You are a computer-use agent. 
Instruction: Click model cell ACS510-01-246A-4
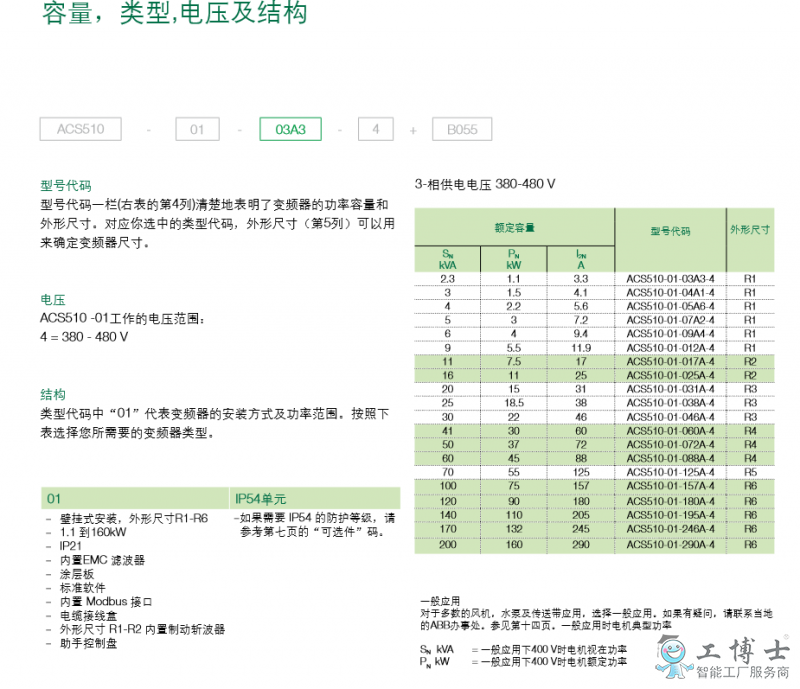point(670,529)
